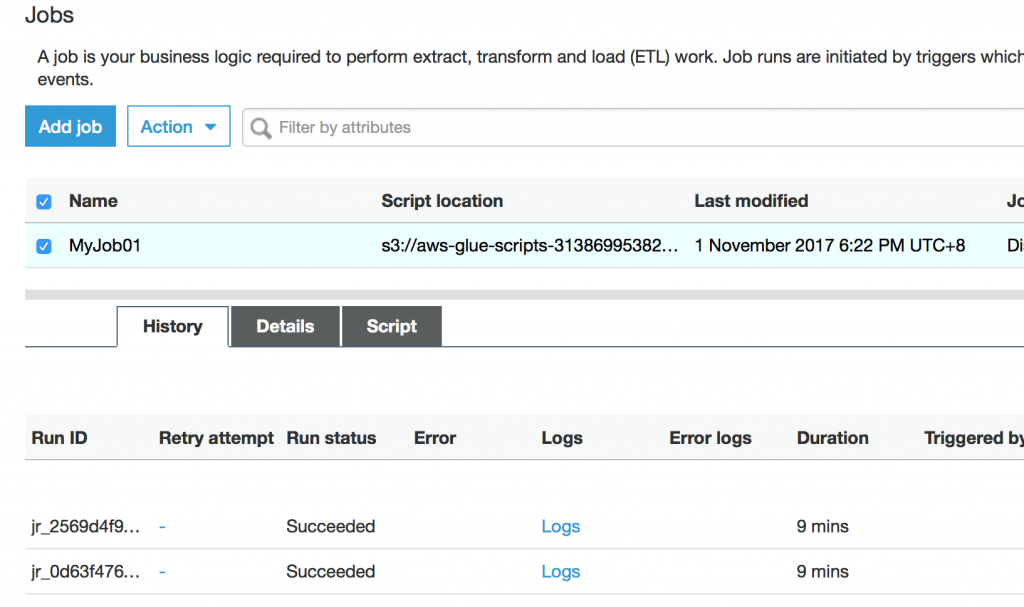Click the Add job button
The height and width of the screenshot is (607, 1024).
[x=70, y=127]
